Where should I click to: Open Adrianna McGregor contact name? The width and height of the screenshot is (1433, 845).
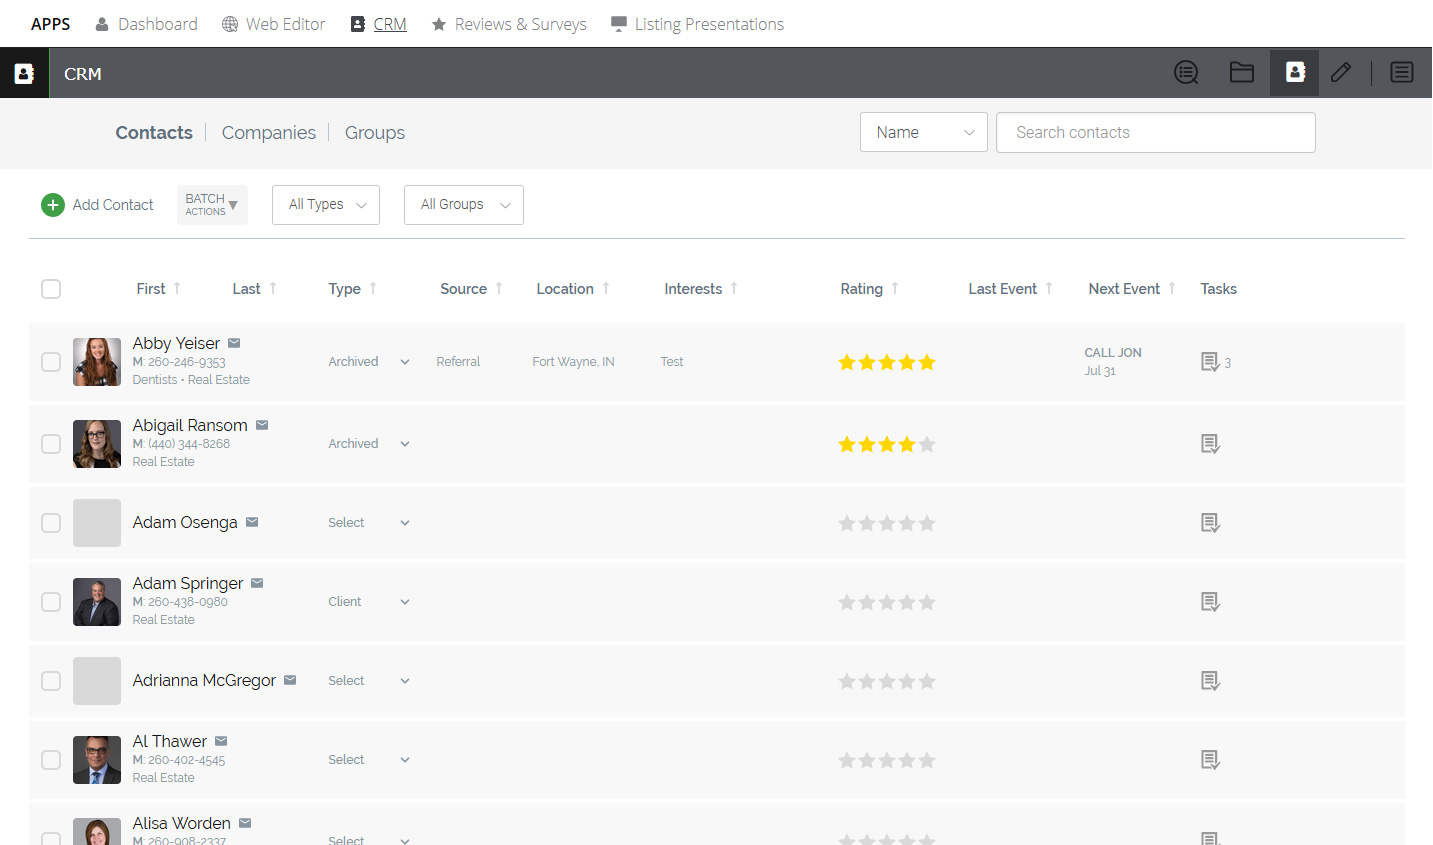tap(204, 680)
